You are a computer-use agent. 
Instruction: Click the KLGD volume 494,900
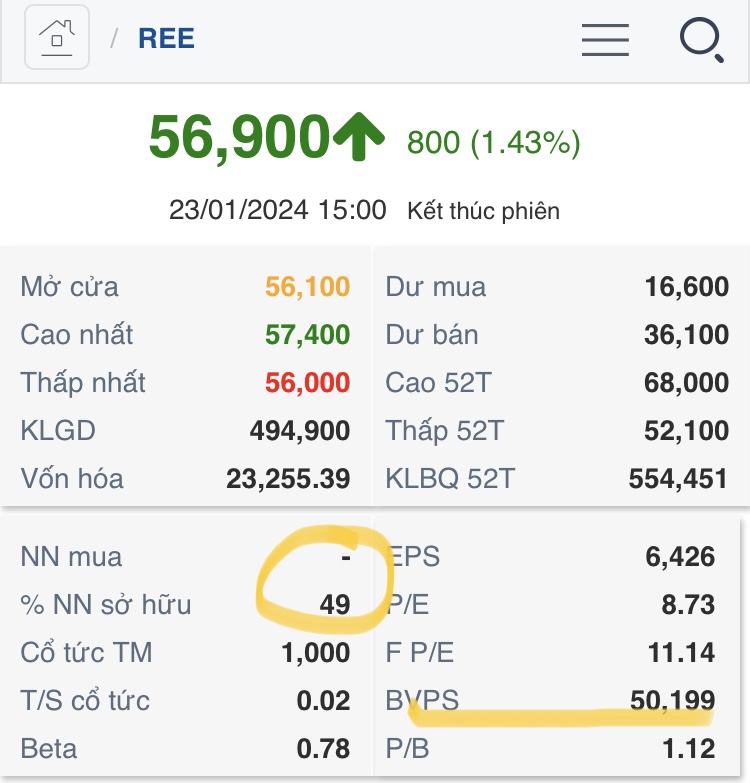pos(300,431)
